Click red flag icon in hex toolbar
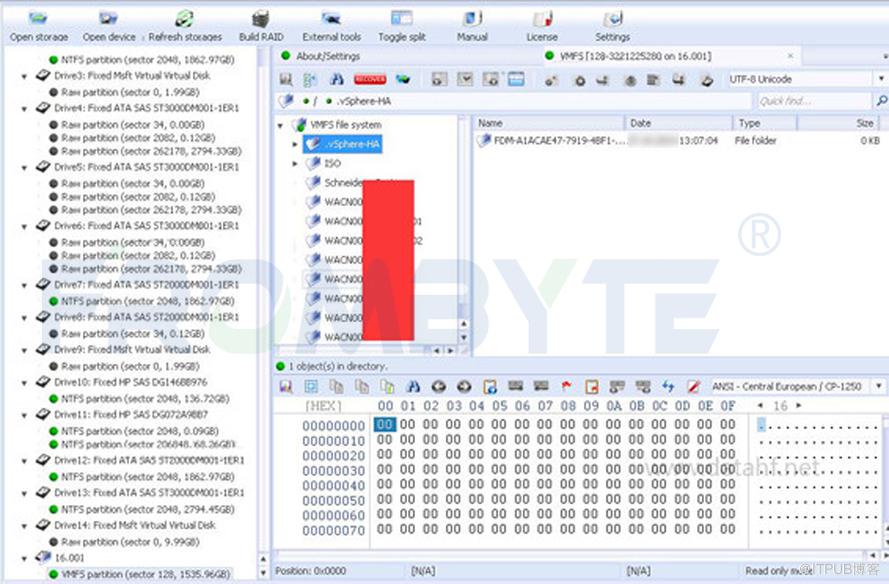The width and height of the screenshot is (889, 584). pyautogui.click(x=566, y=387)
